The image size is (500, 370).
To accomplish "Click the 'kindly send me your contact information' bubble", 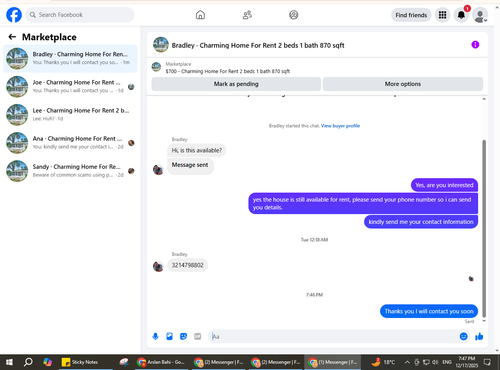I will tap(421, 222).
